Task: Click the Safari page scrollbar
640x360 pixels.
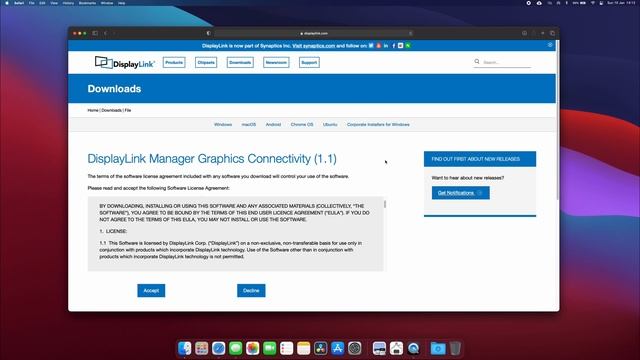Action: (558, 120)
